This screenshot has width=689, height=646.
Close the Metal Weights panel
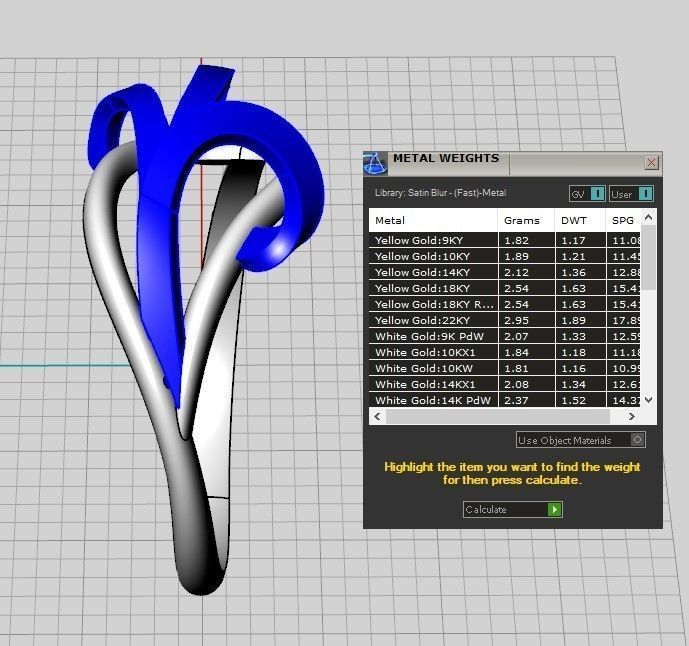pyautogui.click(x=651, y=163)
